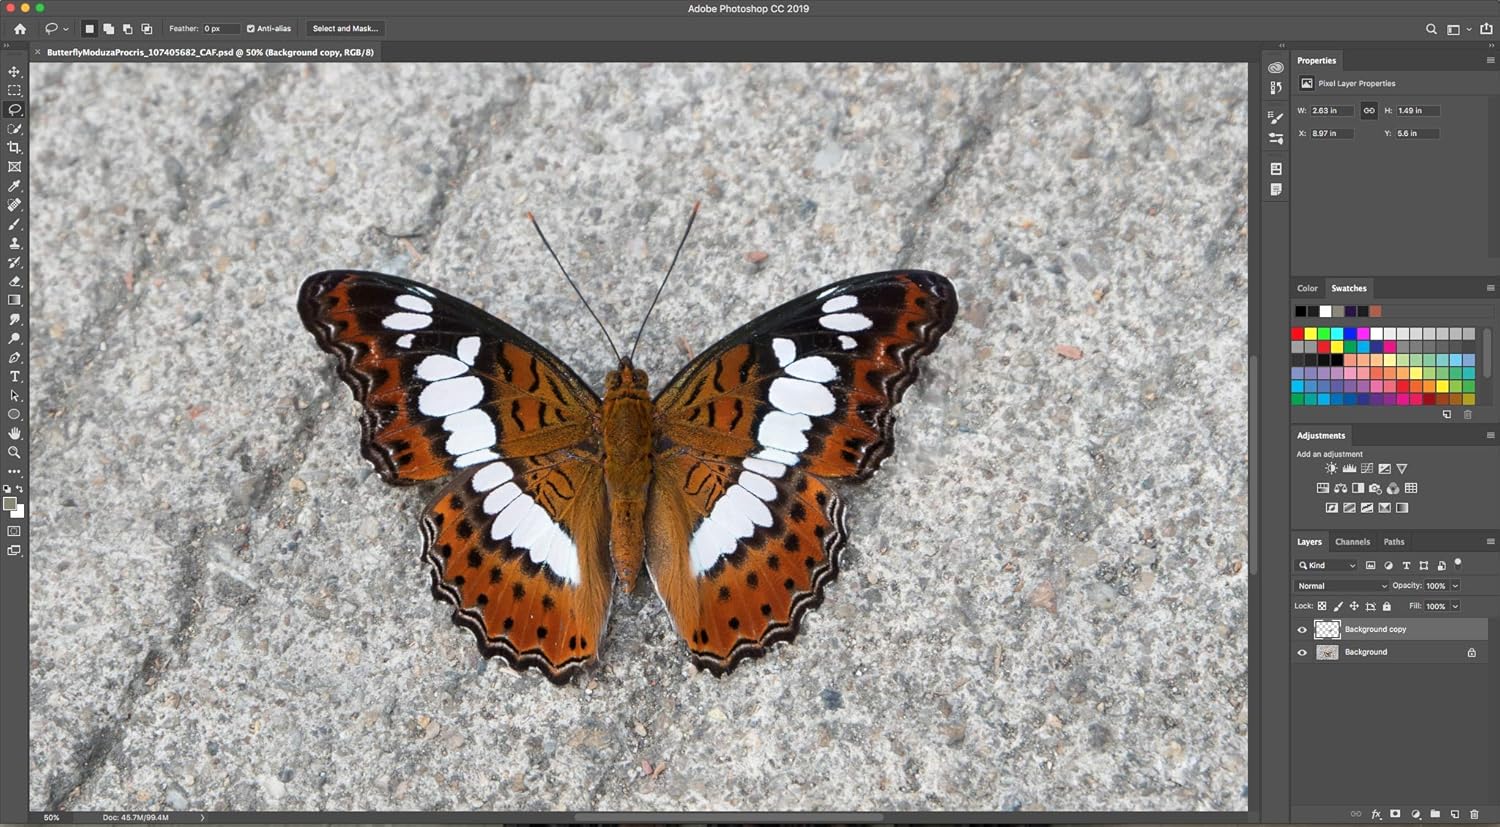The image size is (1500, 827).
Task: Select the Zoom tool
Action: point(14,453)
